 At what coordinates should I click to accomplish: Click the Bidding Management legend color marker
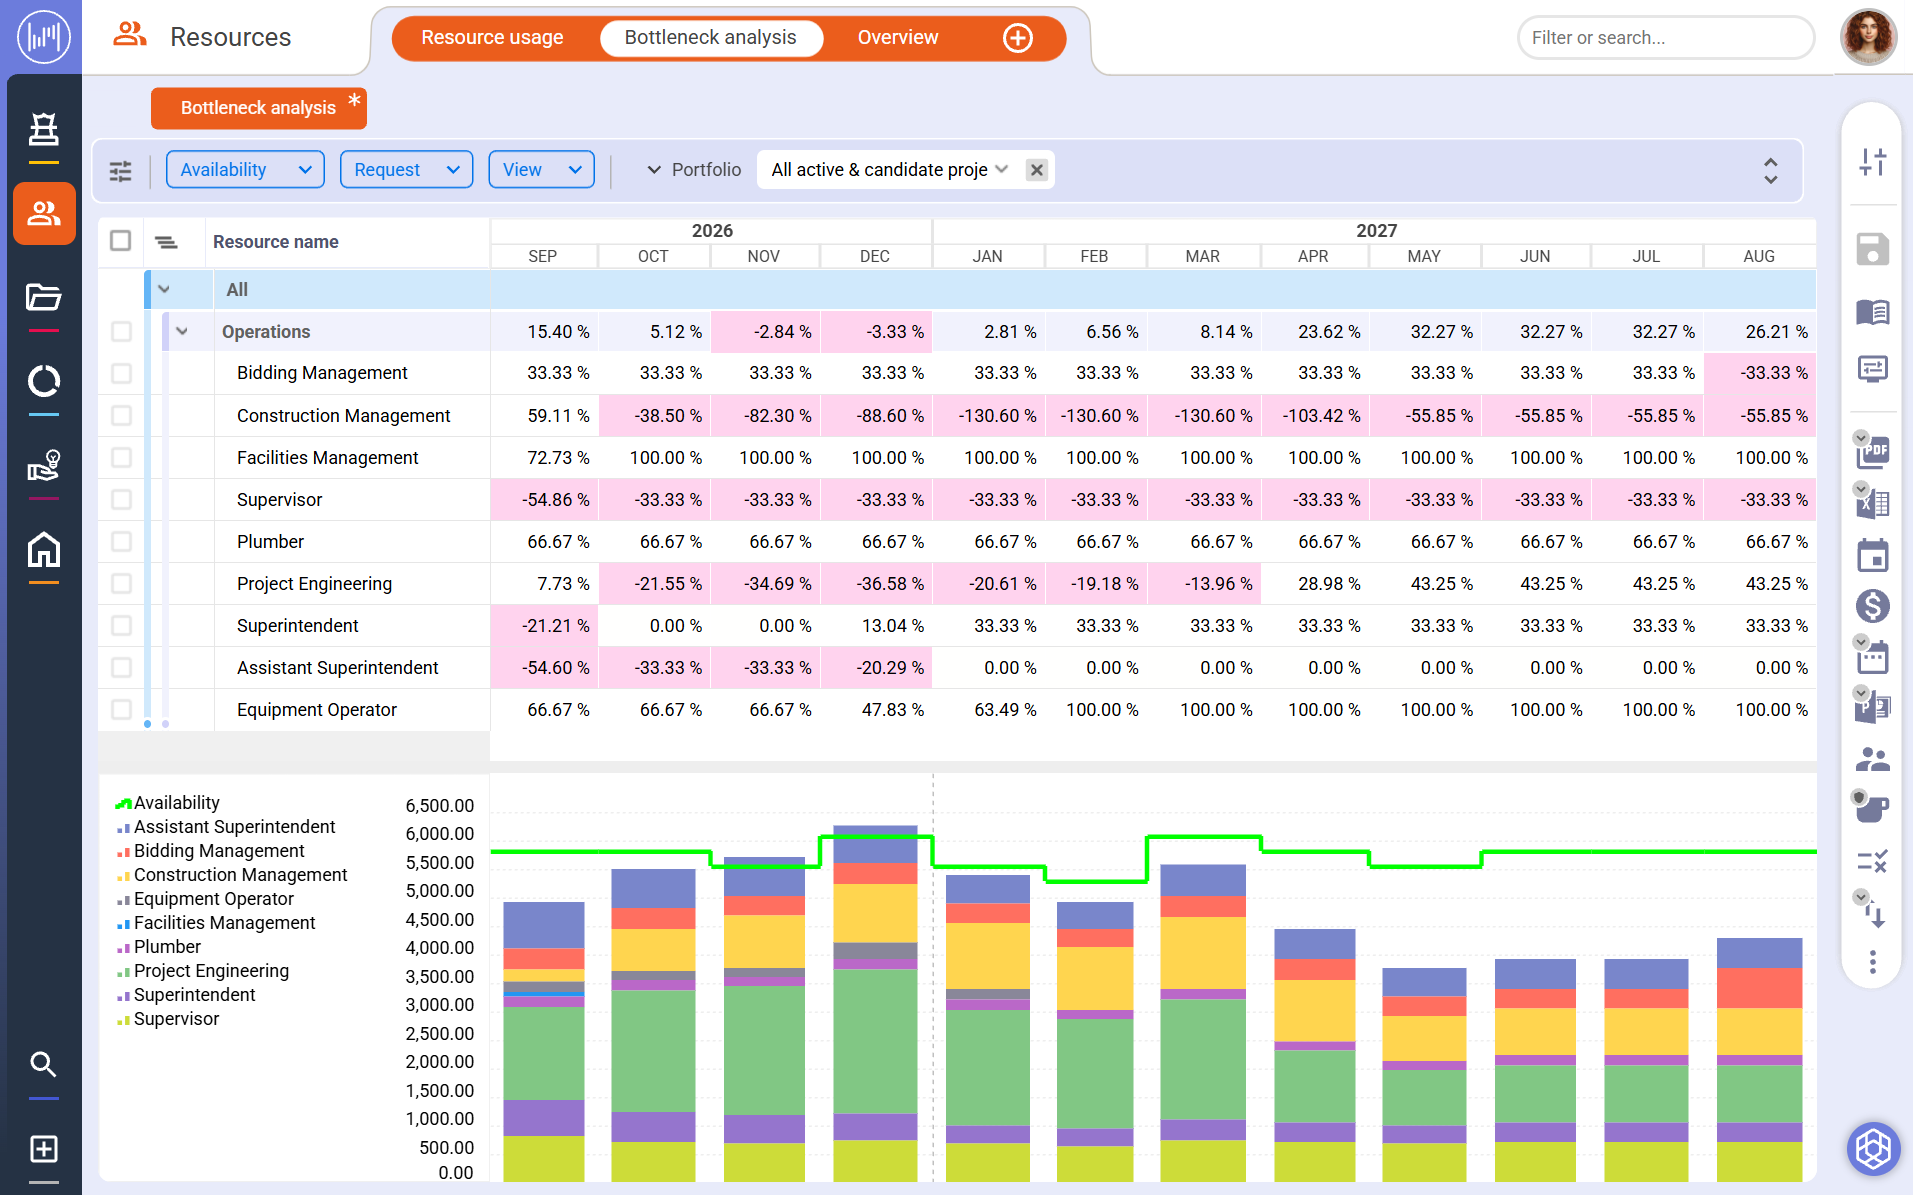[x=123, y=852]
